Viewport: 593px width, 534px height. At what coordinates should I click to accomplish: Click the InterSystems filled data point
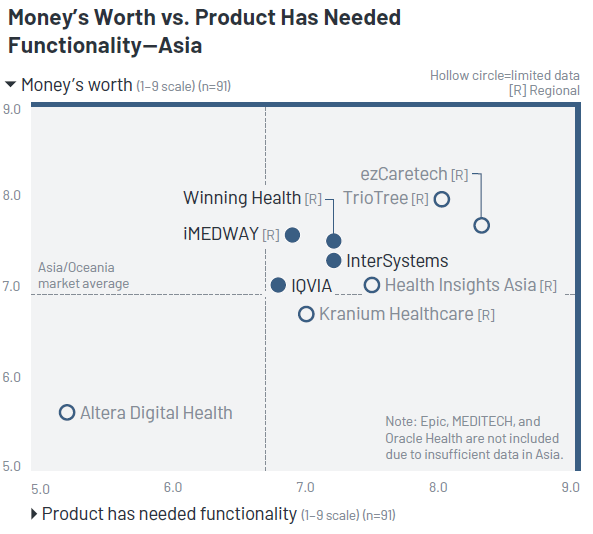coord(334,260)
